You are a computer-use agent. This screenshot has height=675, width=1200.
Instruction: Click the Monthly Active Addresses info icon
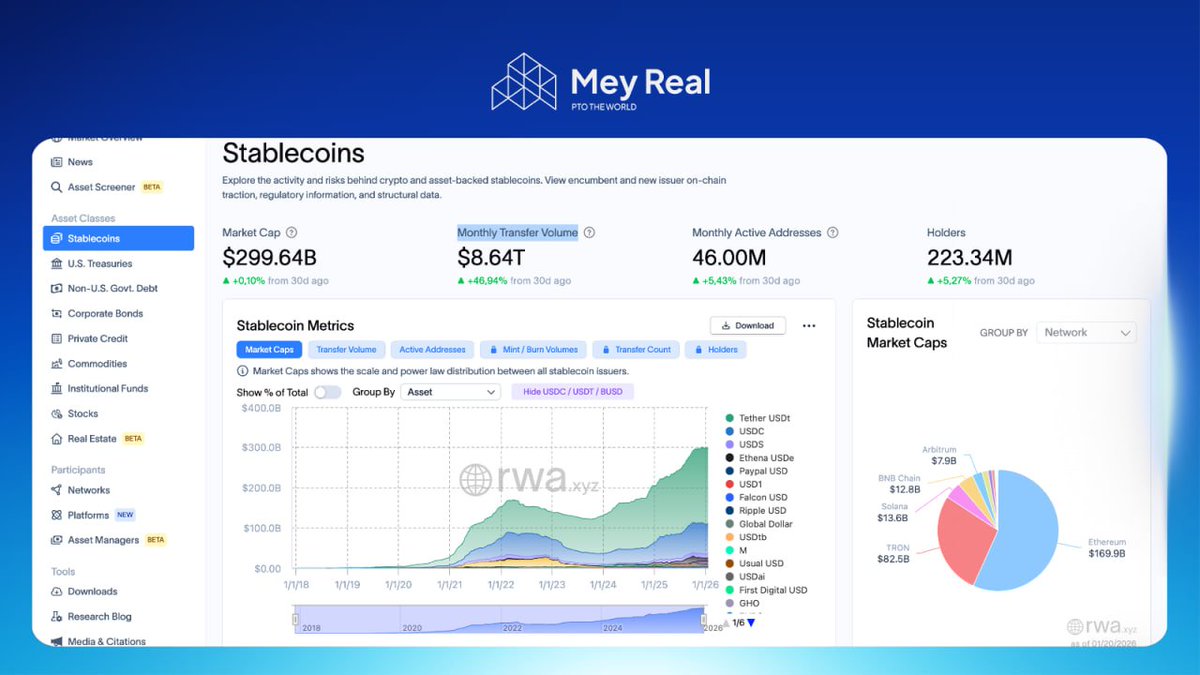pos(833,233)
